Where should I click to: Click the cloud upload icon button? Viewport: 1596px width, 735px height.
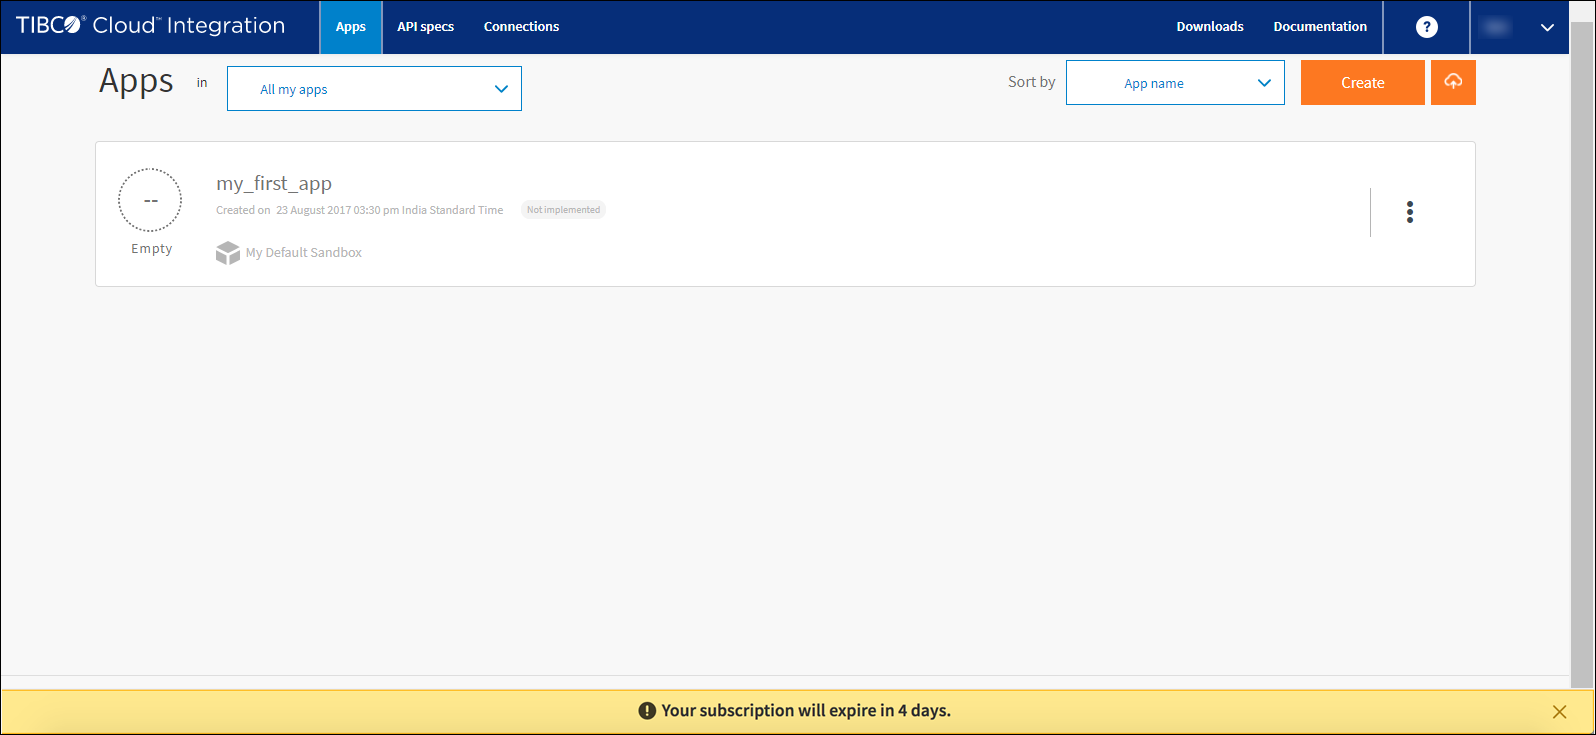coord(1453,82)
